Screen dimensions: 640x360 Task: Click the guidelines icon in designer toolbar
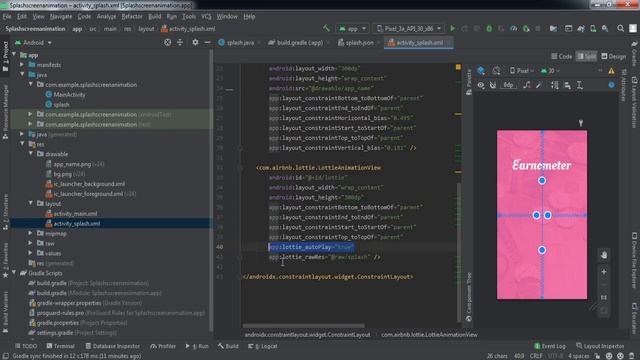(x=580, y=85)
